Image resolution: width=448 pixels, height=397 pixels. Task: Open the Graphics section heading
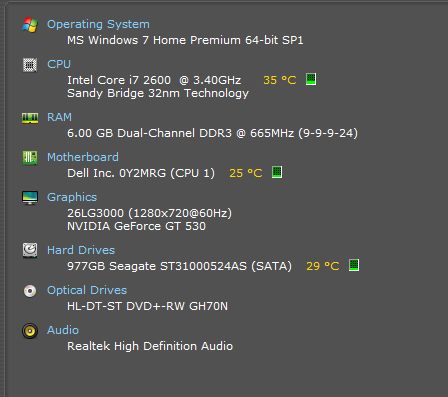[x=72, y=197]
